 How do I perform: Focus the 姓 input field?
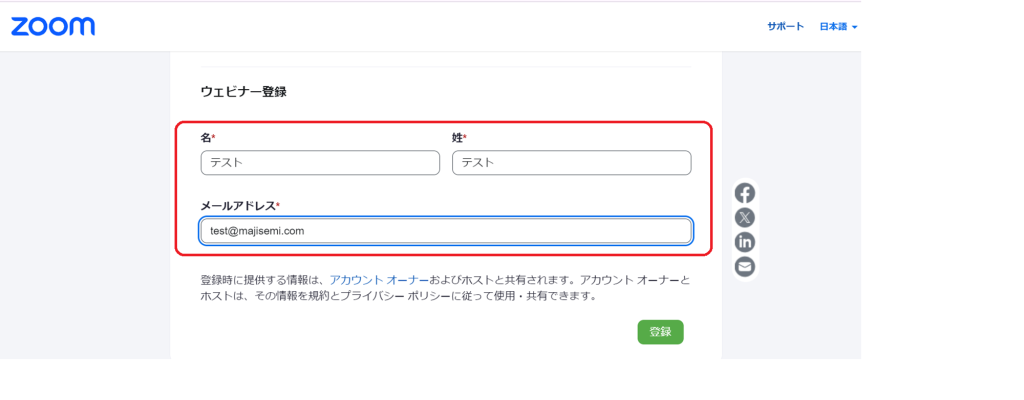point(571,163)
